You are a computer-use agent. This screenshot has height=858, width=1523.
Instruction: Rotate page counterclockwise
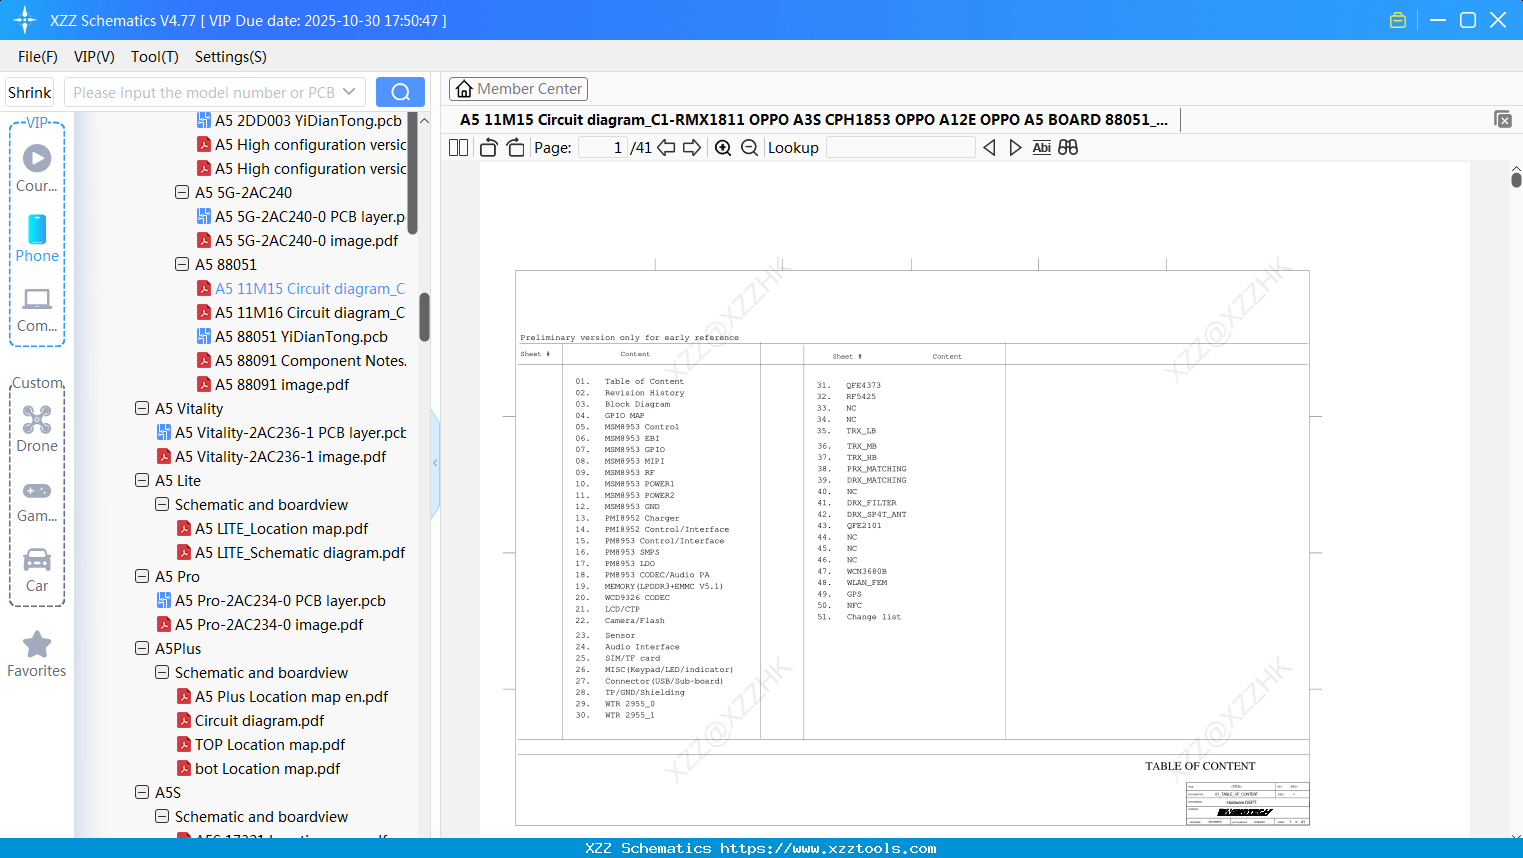tap(488, 148)
